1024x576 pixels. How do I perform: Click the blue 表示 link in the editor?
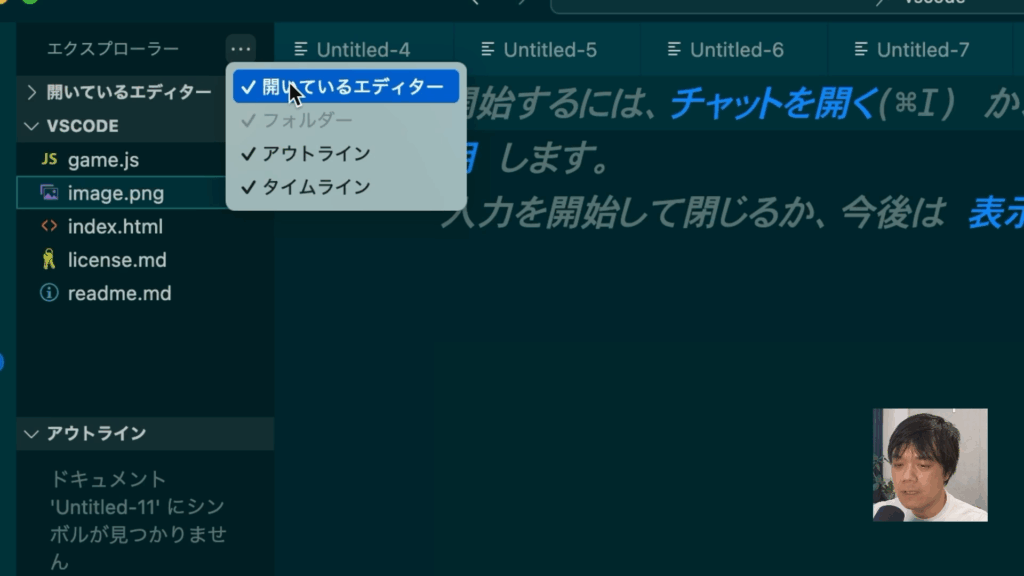(995, 213)
